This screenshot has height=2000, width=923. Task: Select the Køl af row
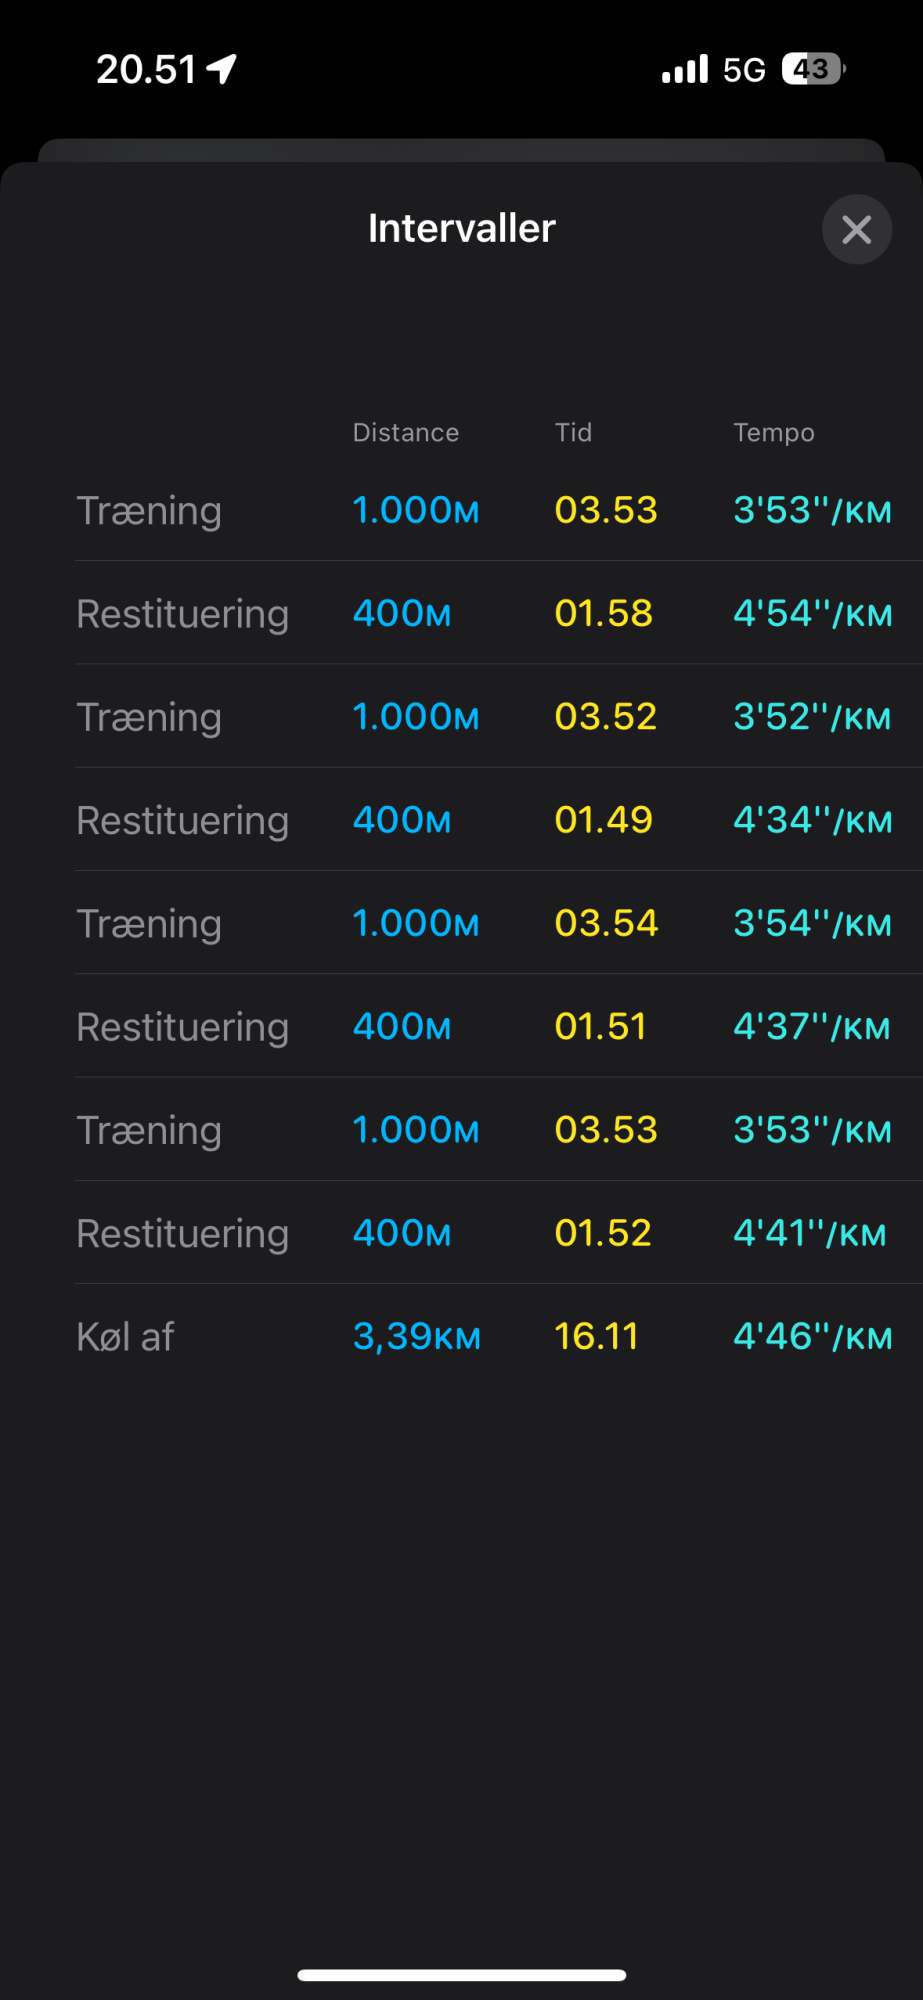tap(499, 1336)
